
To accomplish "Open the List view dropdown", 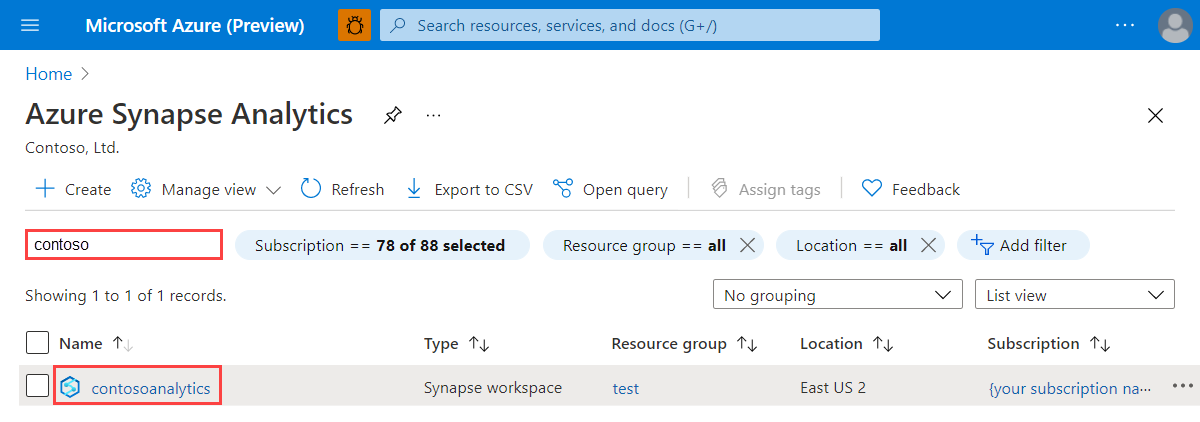I will 1075,295.
